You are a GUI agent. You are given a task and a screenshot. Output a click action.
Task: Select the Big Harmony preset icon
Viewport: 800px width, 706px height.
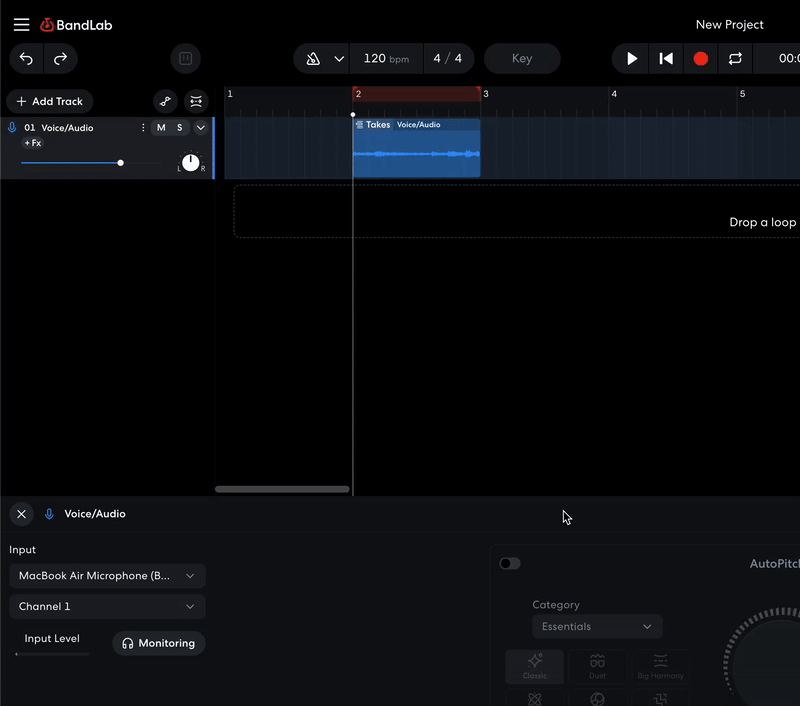660,666
